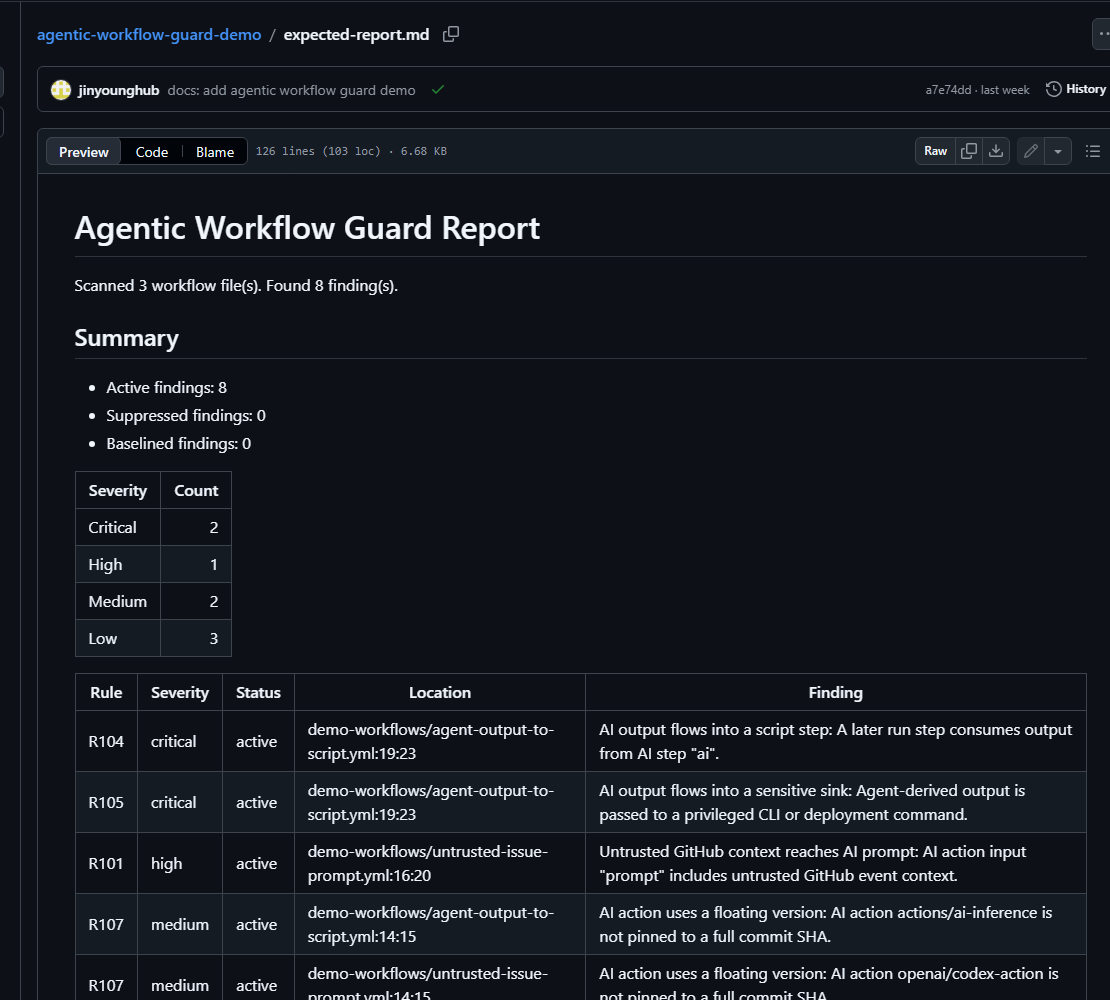Click Count column header
Image resolution: width=1110 pixels, height=1000 pixels.
(196, 490)
